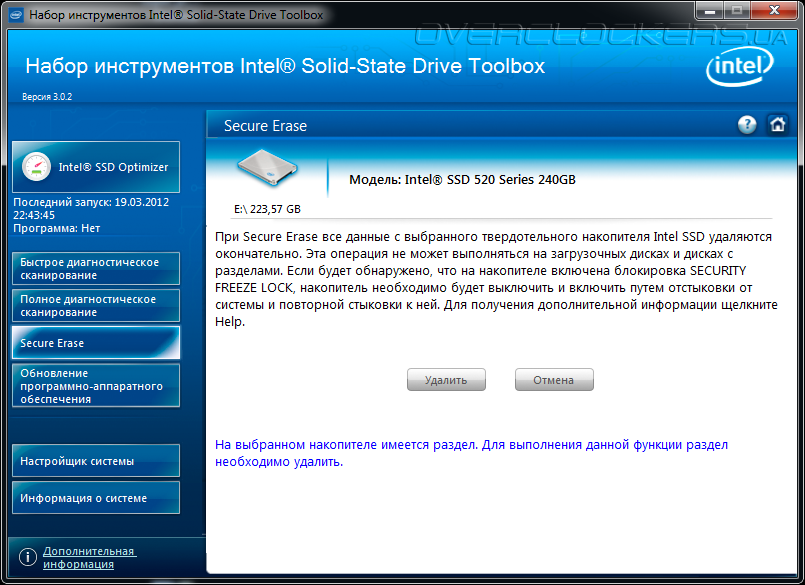Start Быстрое диагностическое сканирование

(96, 269)
